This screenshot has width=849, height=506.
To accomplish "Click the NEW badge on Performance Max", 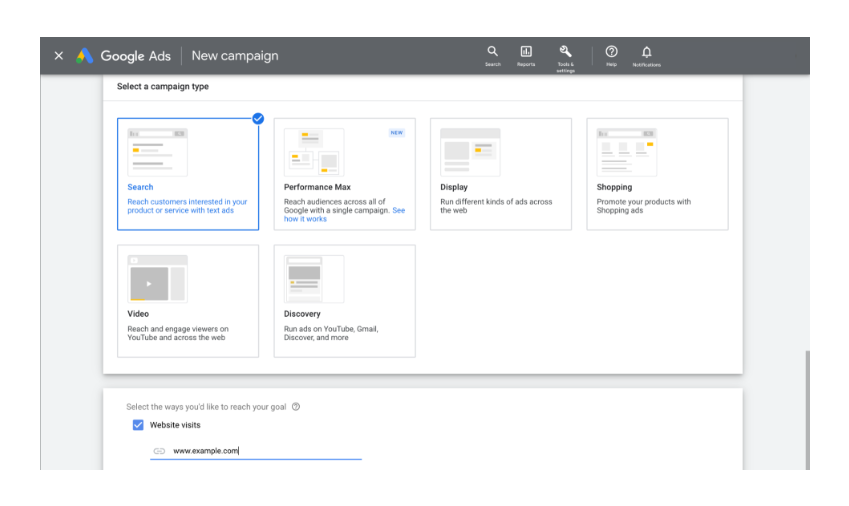I will pyautogui.click(x=397, y=133).
